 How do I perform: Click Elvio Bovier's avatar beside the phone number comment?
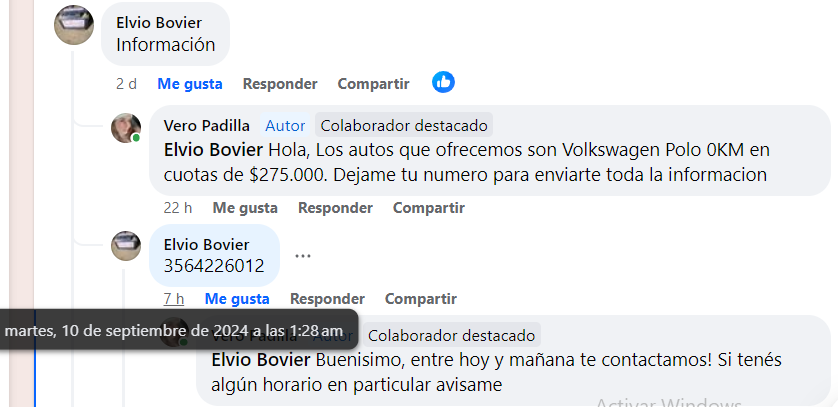pos(126,246)
